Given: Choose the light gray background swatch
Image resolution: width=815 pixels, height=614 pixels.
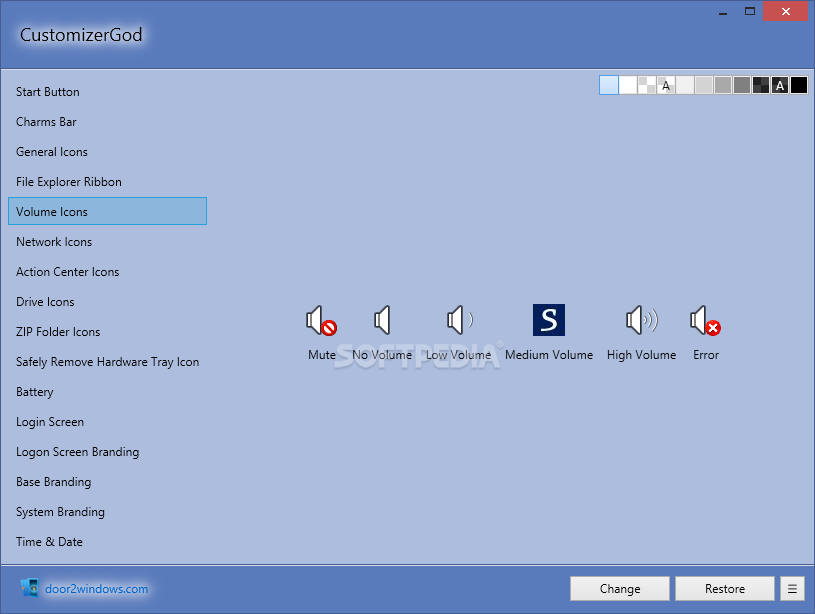Looking at the screenshot, I should pos(704,85).
